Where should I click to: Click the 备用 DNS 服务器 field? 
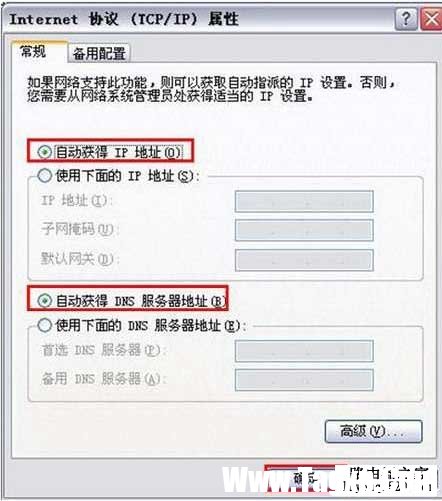(304, 380)
